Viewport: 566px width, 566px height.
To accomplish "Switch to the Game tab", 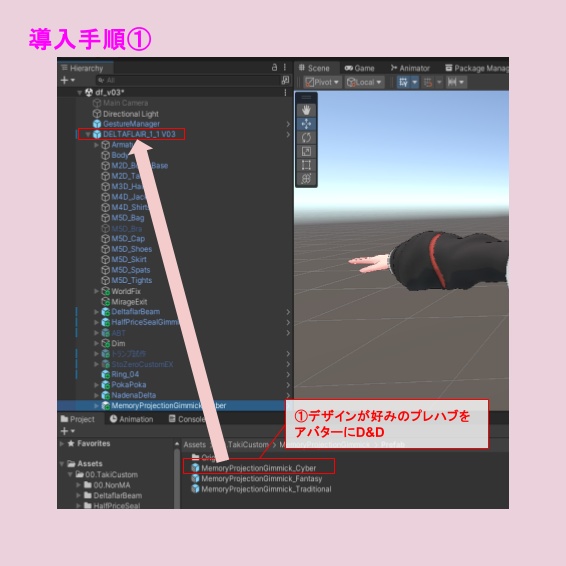I will point(359,68).
